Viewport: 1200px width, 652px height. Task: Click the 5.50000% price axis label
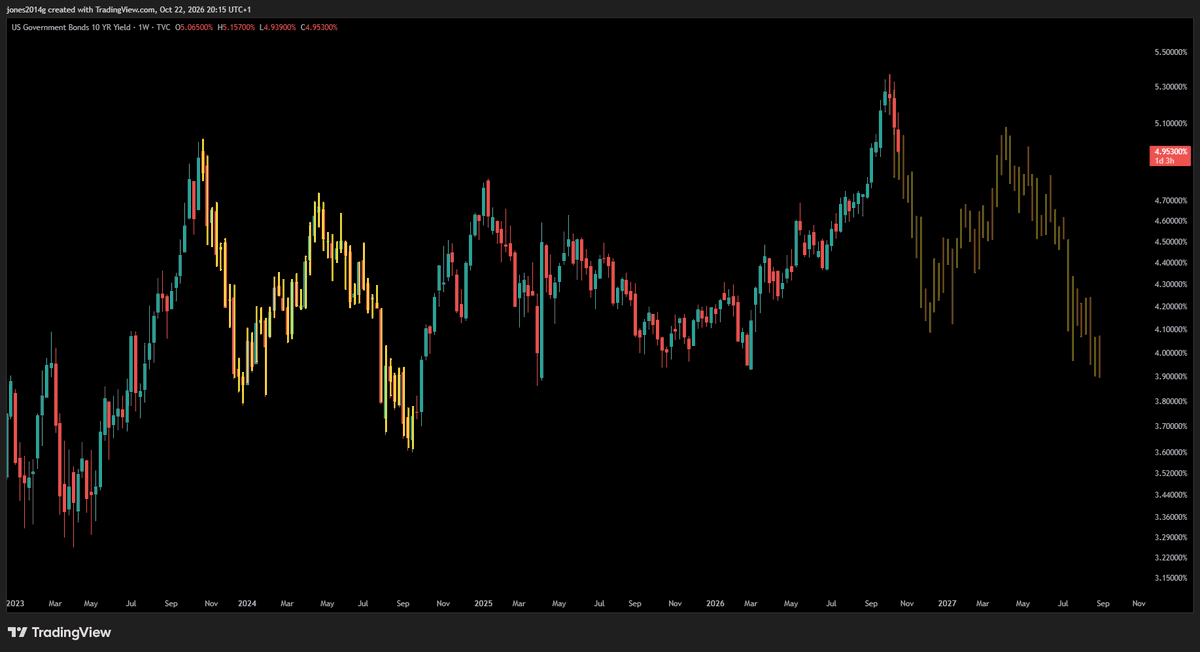pyautogui.click(x=1171, y=52)
